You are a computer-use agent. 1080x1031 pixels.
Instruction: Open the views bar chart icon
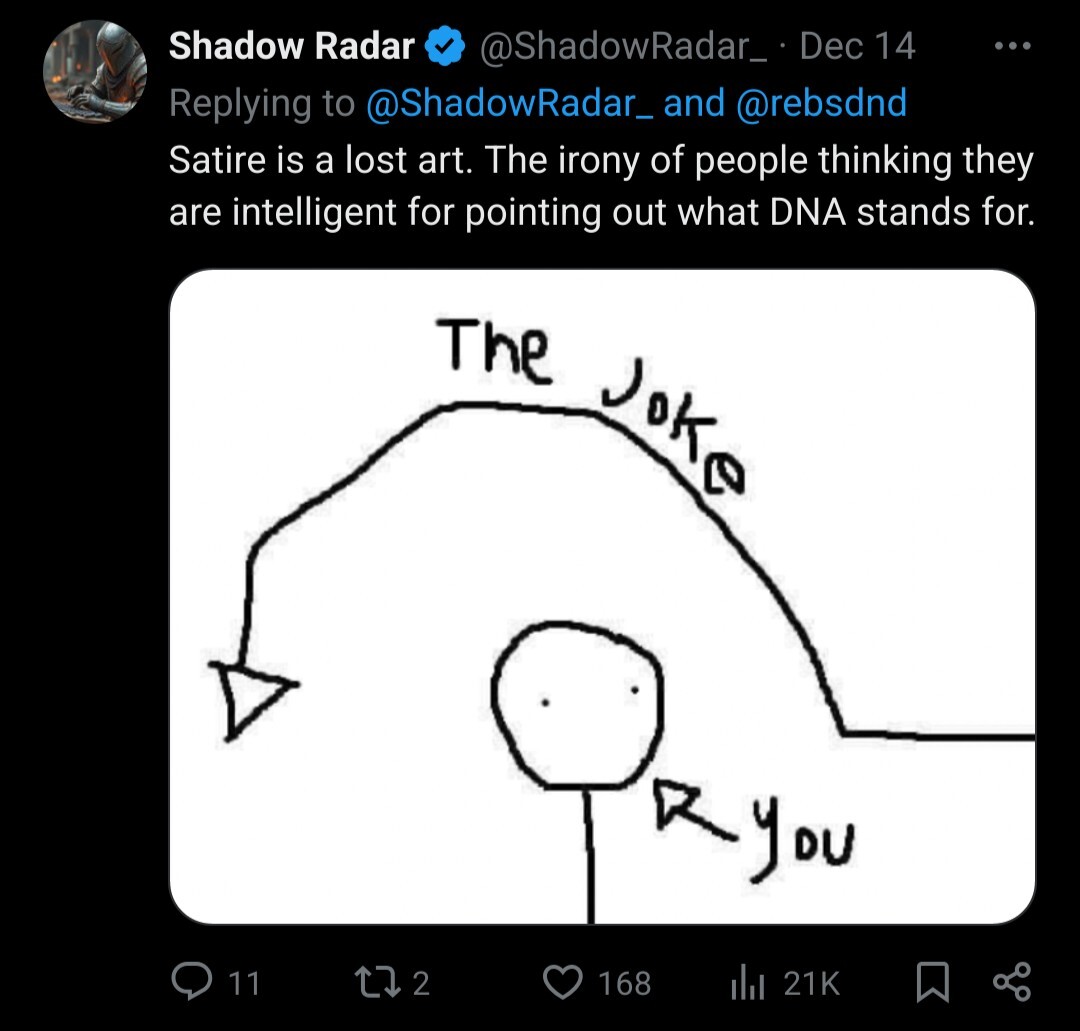pyautogui.click(x=747, y=983)
